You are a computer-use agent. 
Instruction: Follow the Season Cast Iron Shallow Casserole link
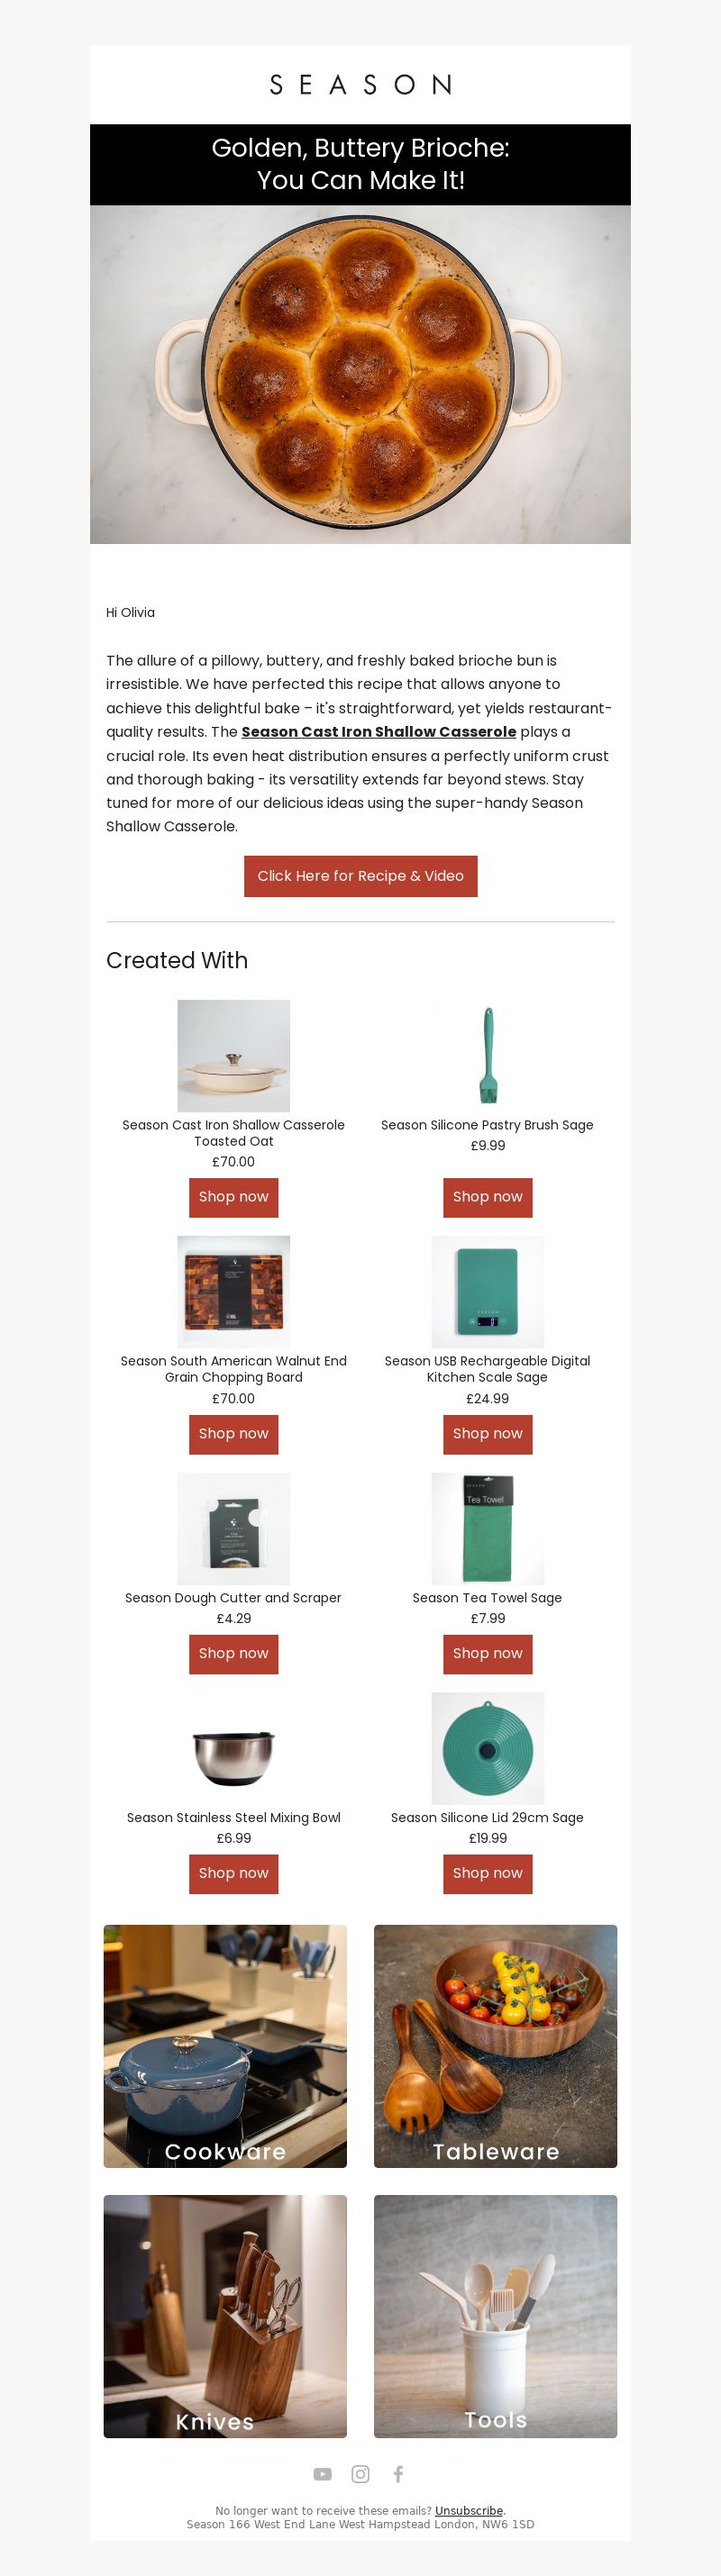click(379, 732)
